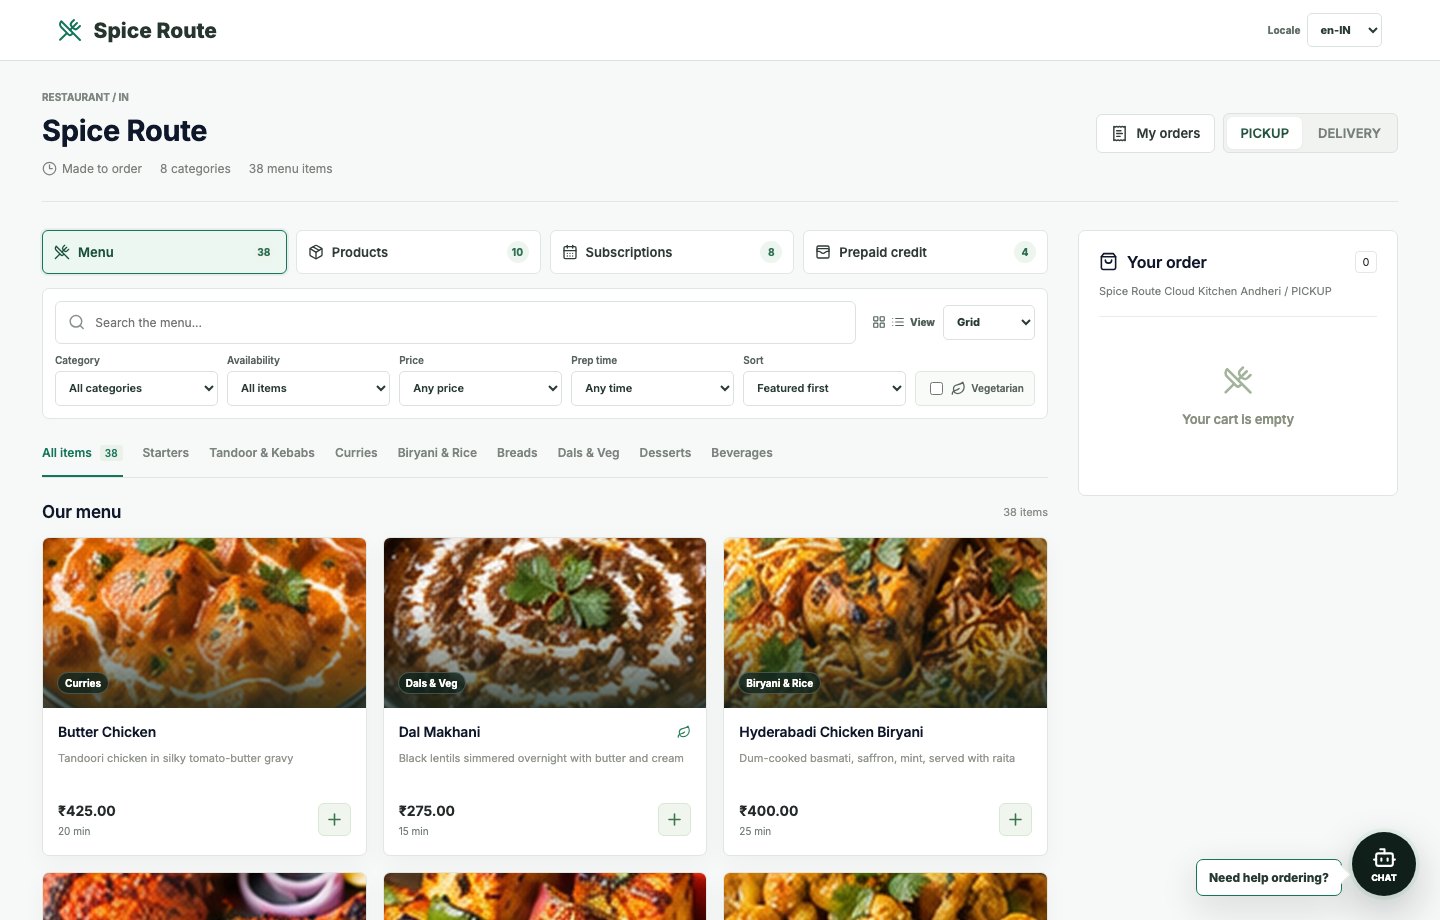Switch to DELIVERY order mode
The width and height of the screenshot is (1440, 920).
1349,133
